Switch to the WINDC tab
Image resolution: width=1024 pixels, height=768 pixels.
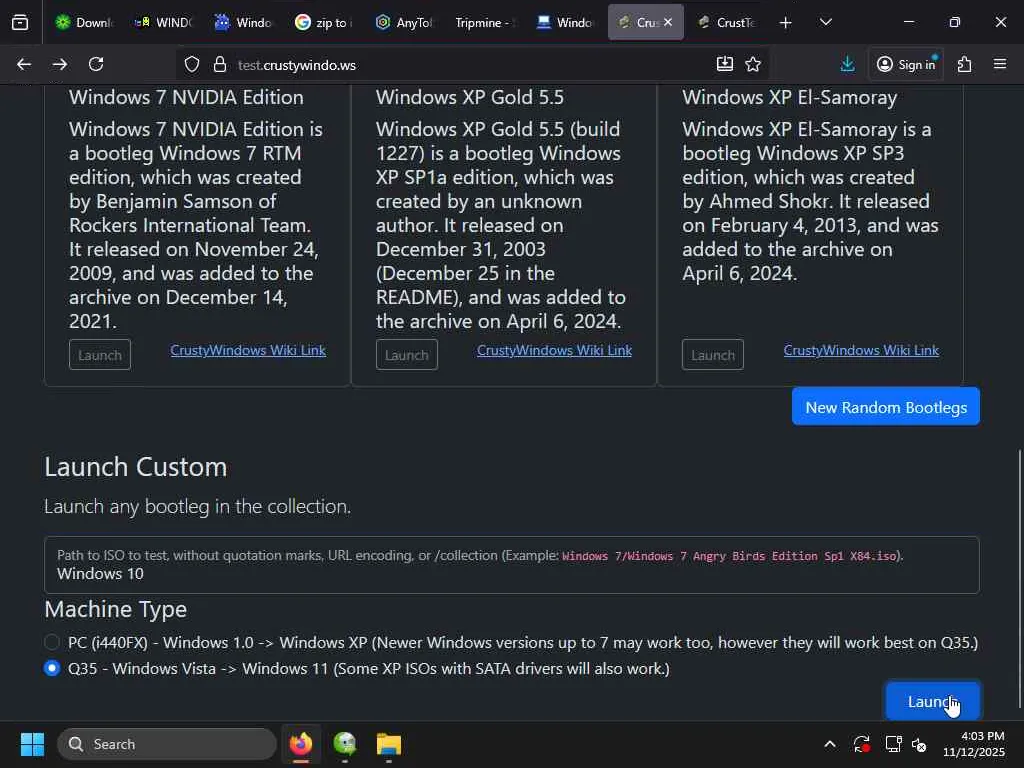163,22
